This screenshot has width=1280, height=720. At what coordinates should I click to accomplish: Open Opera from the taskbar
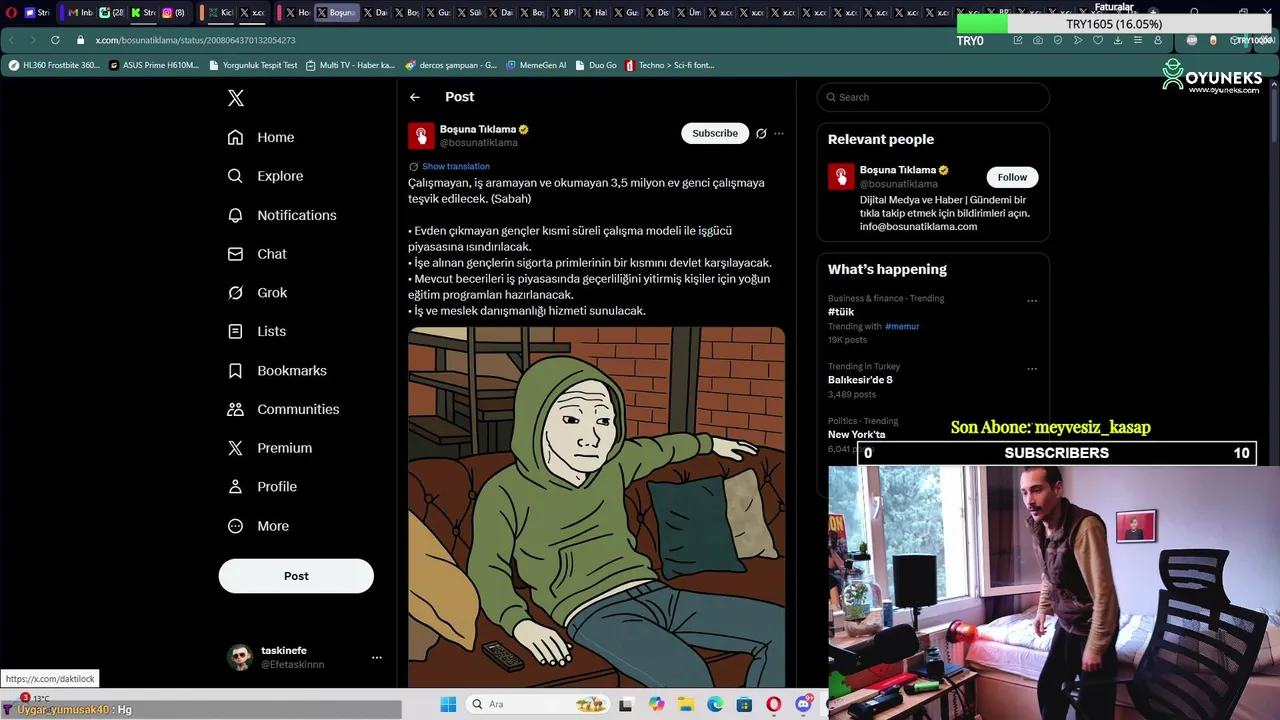click(x=773, y=704)
